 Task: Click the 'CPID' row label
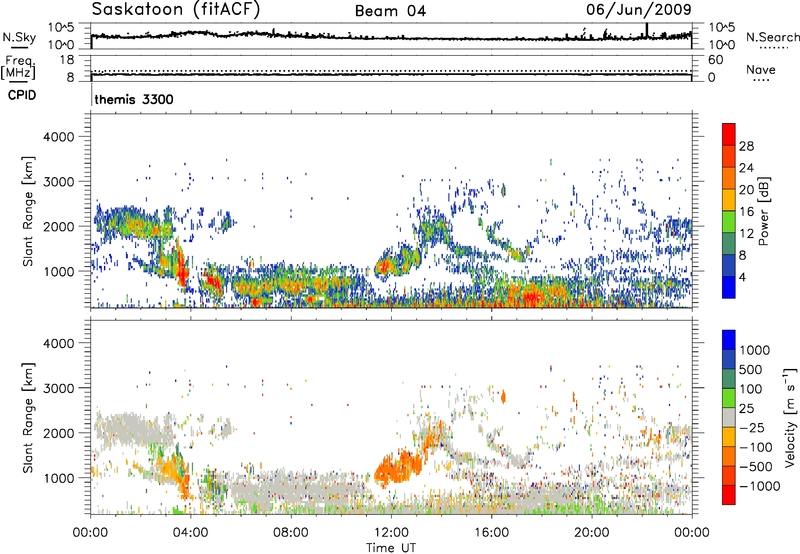point(22,95)
